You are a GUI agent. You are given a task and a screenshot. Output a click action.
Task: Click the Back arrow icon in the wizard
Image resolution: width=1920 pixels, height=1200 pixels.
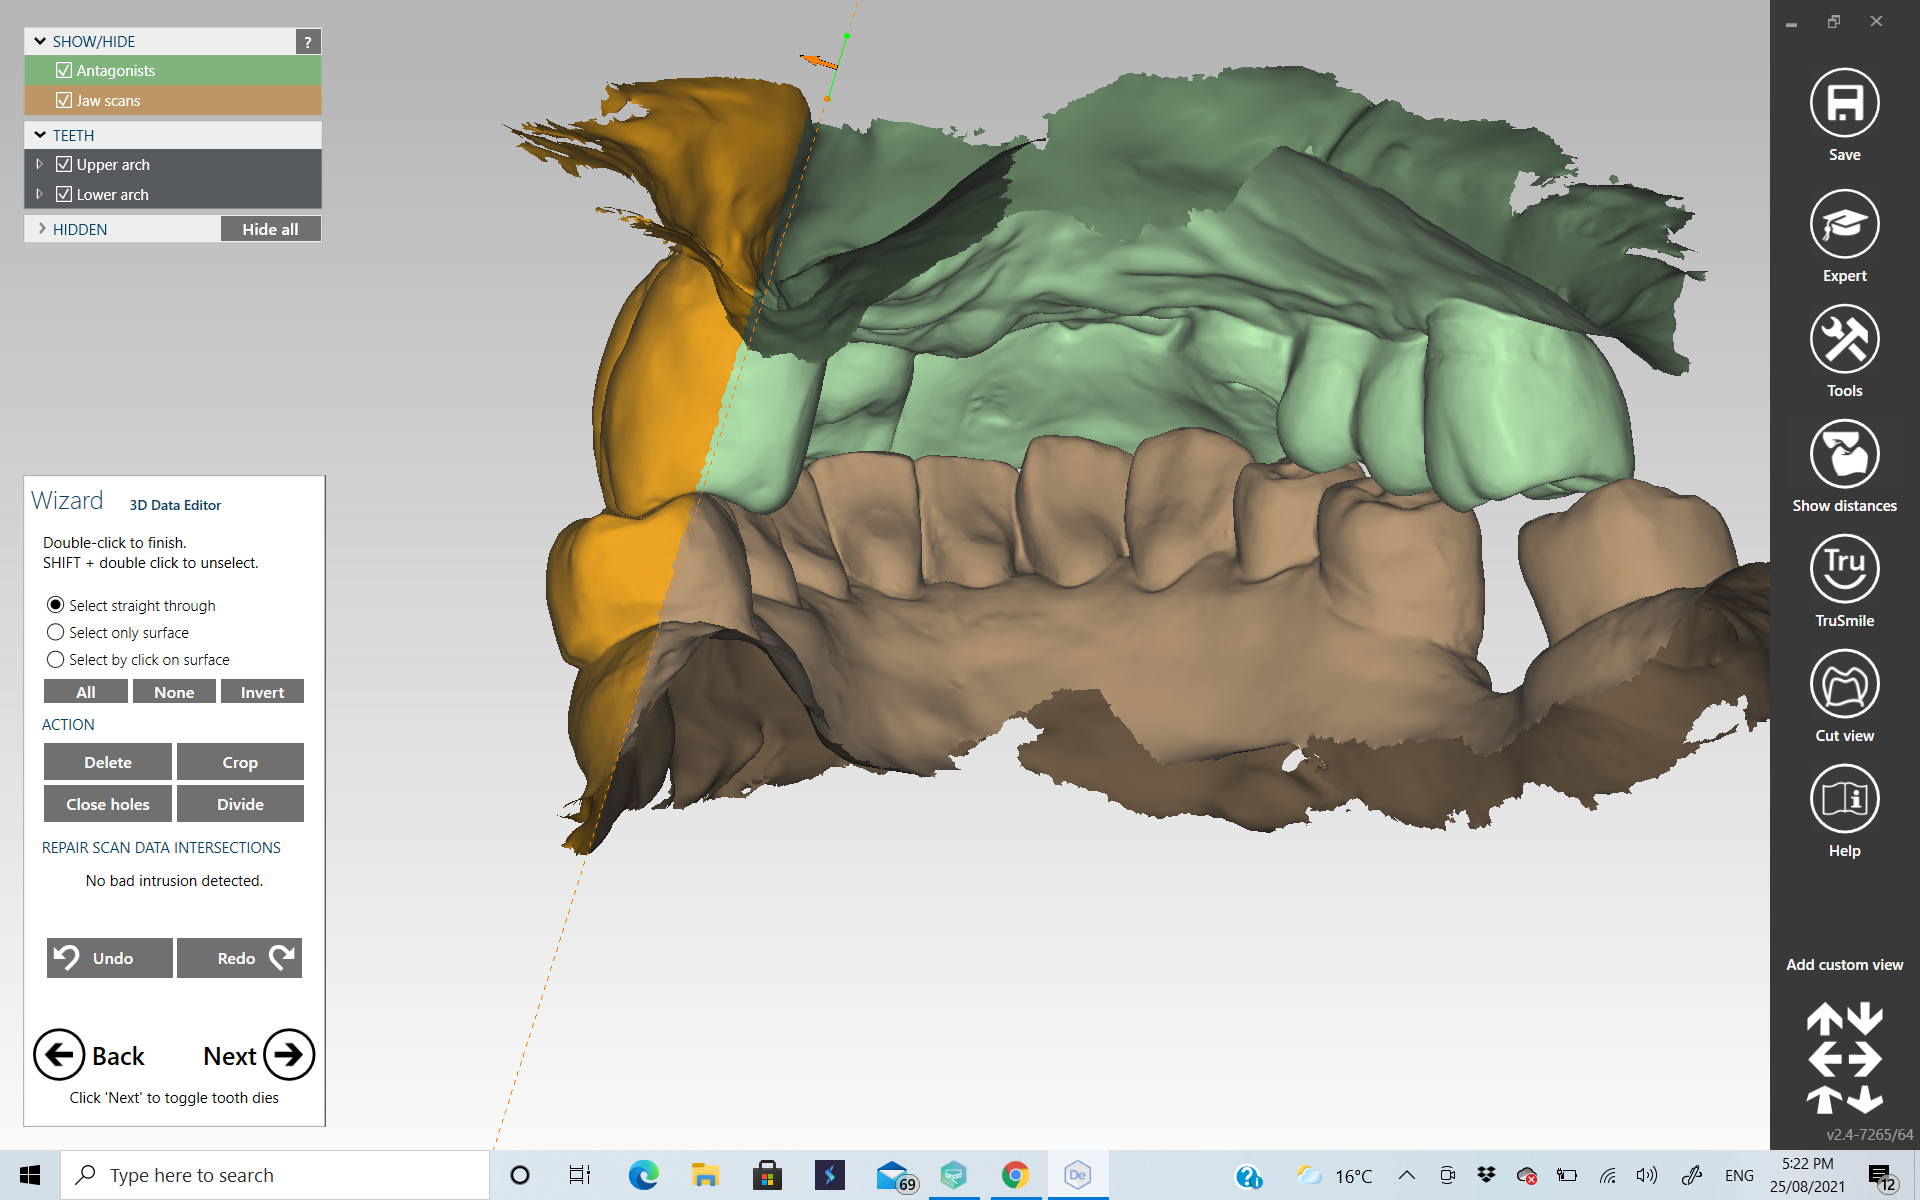tap(59, 1055)
